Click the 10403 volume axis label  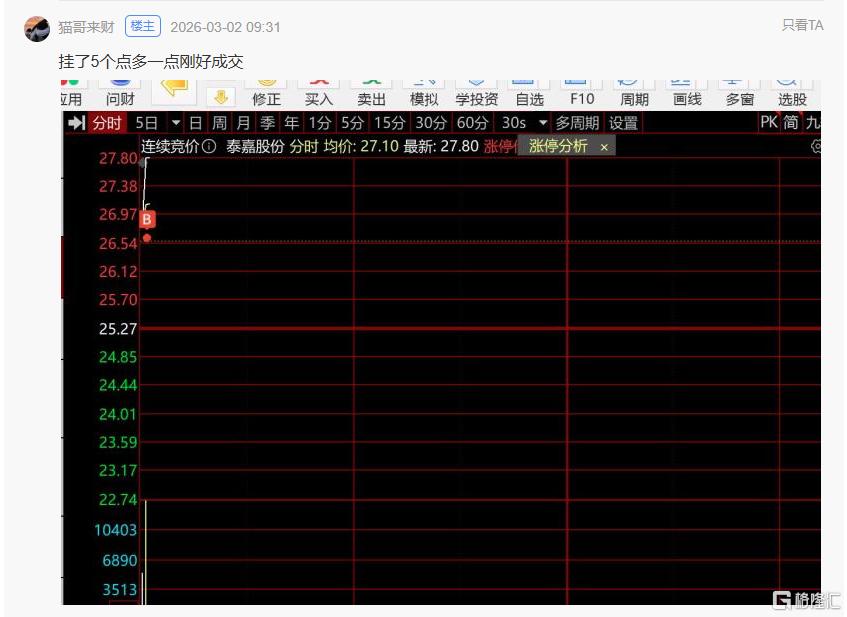(116, 530)
